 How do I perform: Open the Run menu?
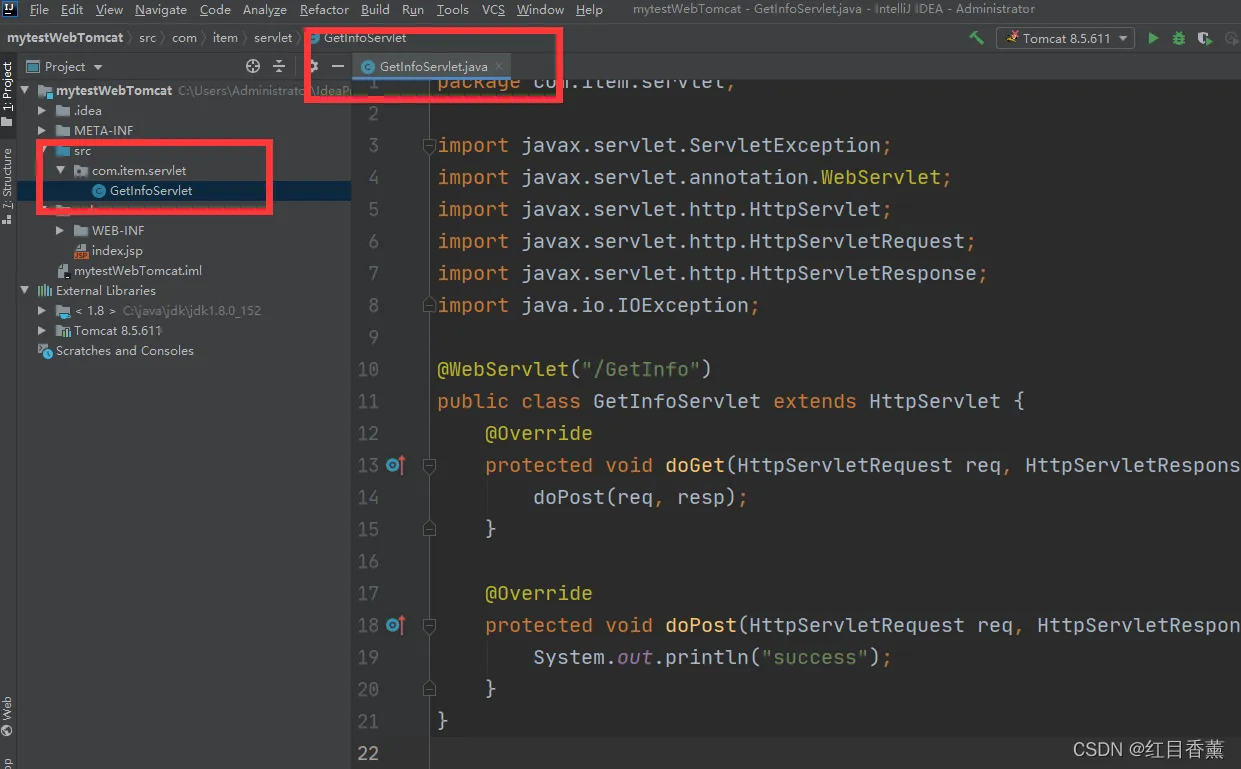tap(413, 9)
